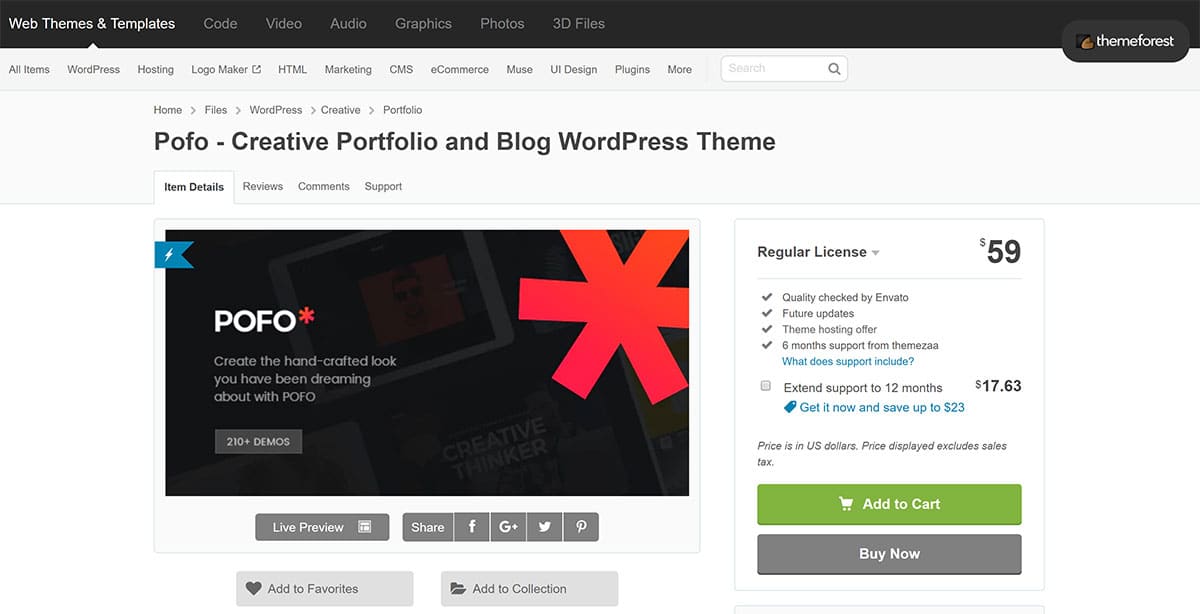Click the Add to Cart button

coord(889,504)
